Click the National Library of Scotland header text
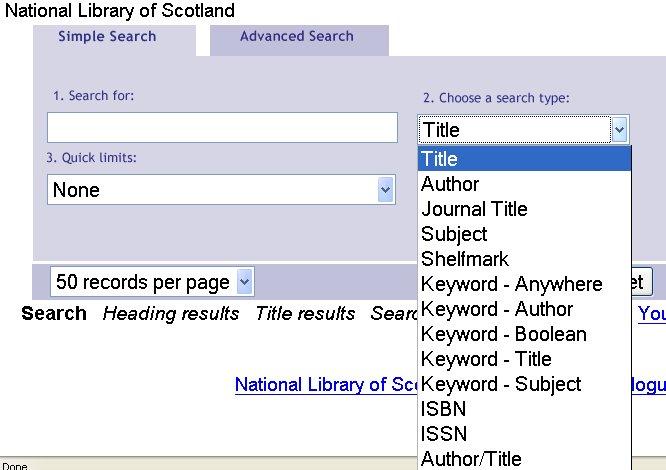Screen dimensions: 666x470 pyautogui.click(x=120, y=11)
